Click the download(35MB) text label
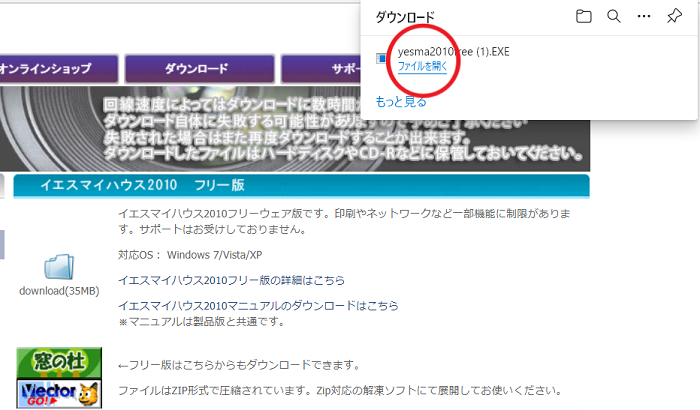 [x=59, y=291]
